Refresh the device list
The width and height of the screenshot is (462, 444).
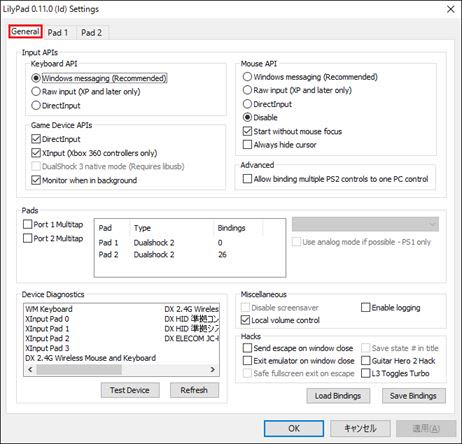pos(194,390)
